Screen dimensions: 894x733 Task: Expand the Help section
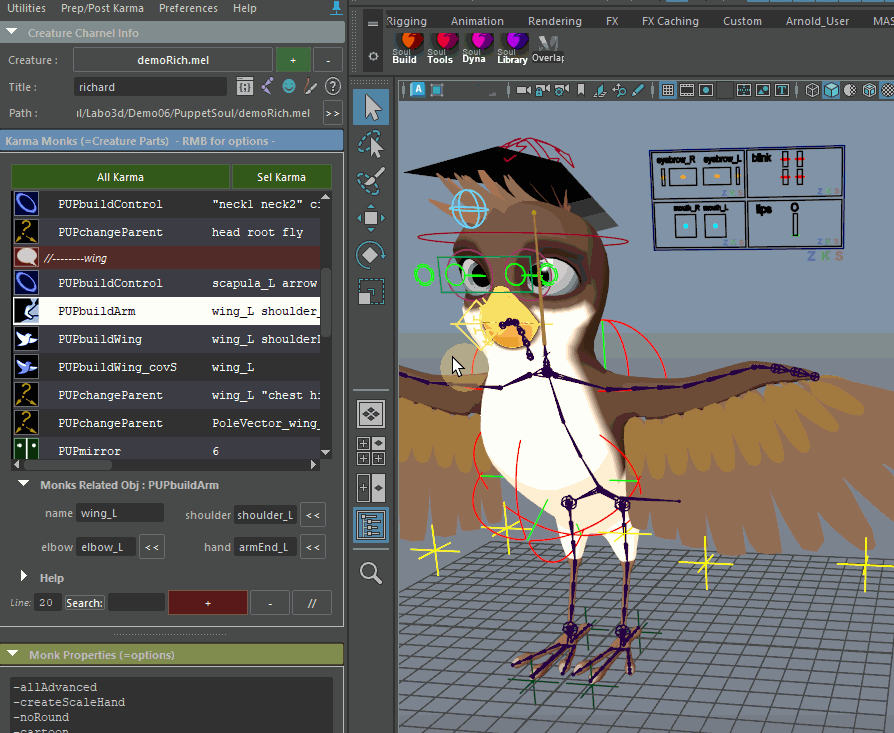coord(23,576)
